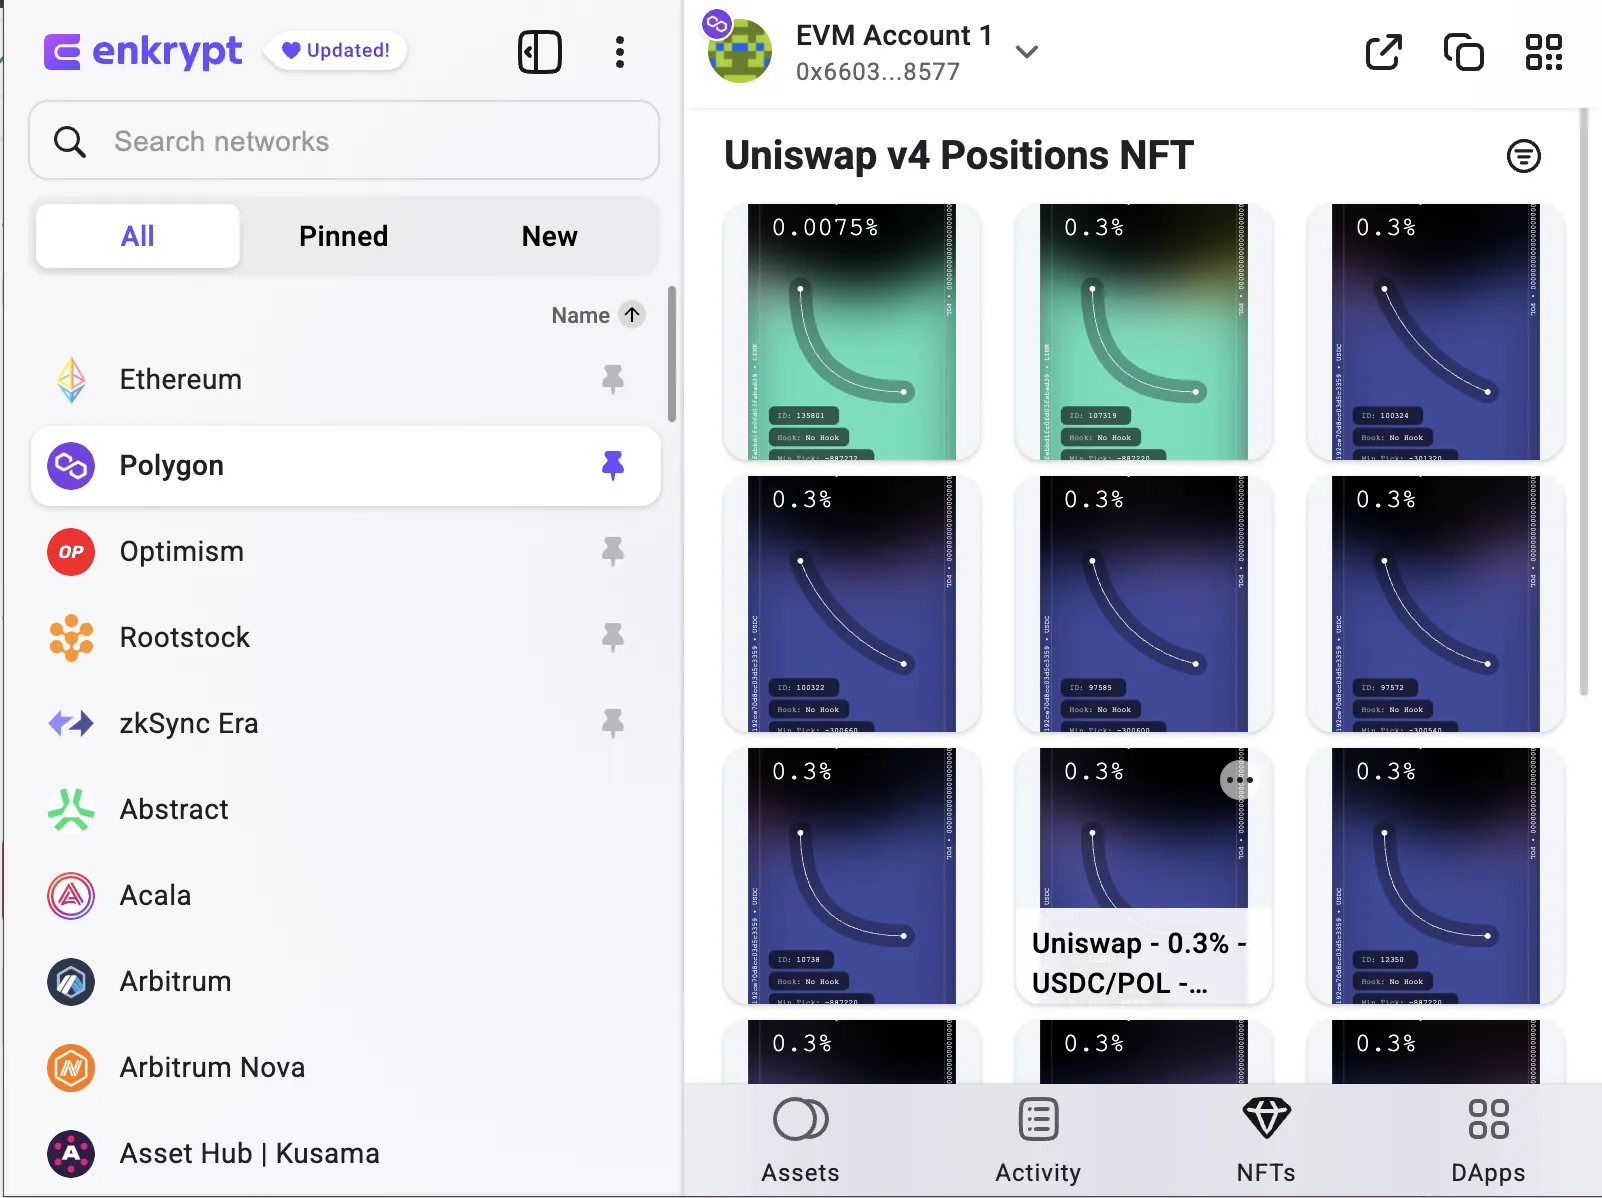Switch to the All networks tab
The width and height of the screenshot is (1602, 1198).
pyautogui.click(x=138, y=236)
